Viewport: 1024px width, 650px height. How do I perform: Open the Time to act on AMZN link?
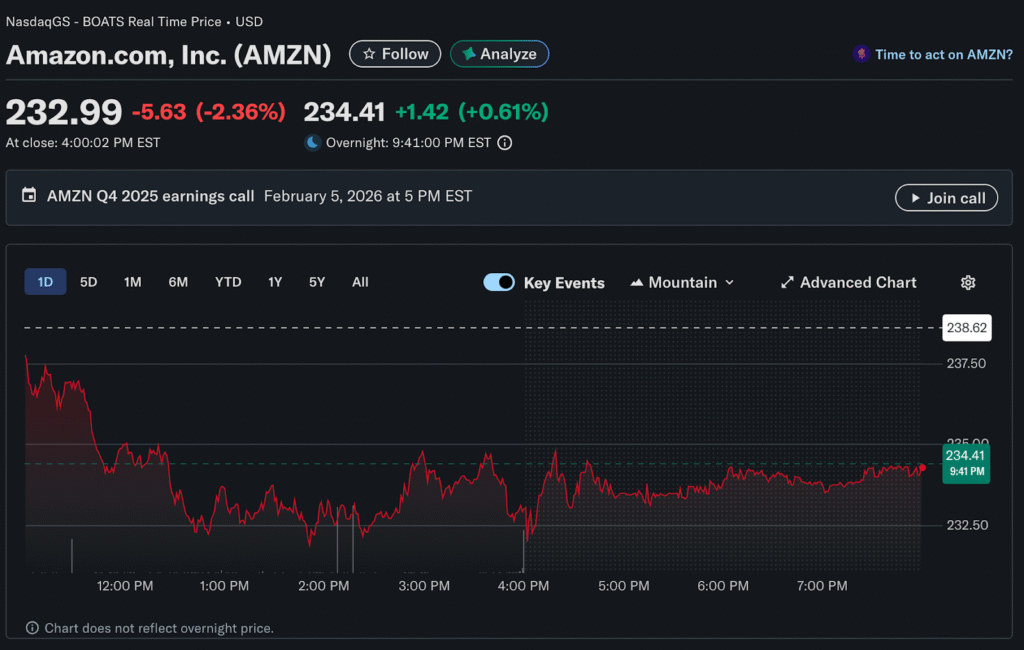click(x=943, y=55)
